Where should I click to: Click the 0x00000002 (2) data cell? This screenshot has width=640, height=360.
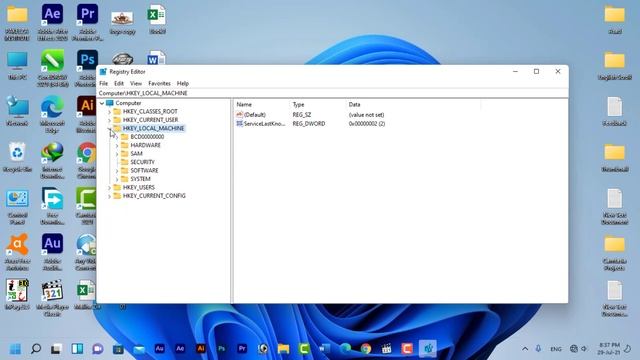(x=367, y=124)
